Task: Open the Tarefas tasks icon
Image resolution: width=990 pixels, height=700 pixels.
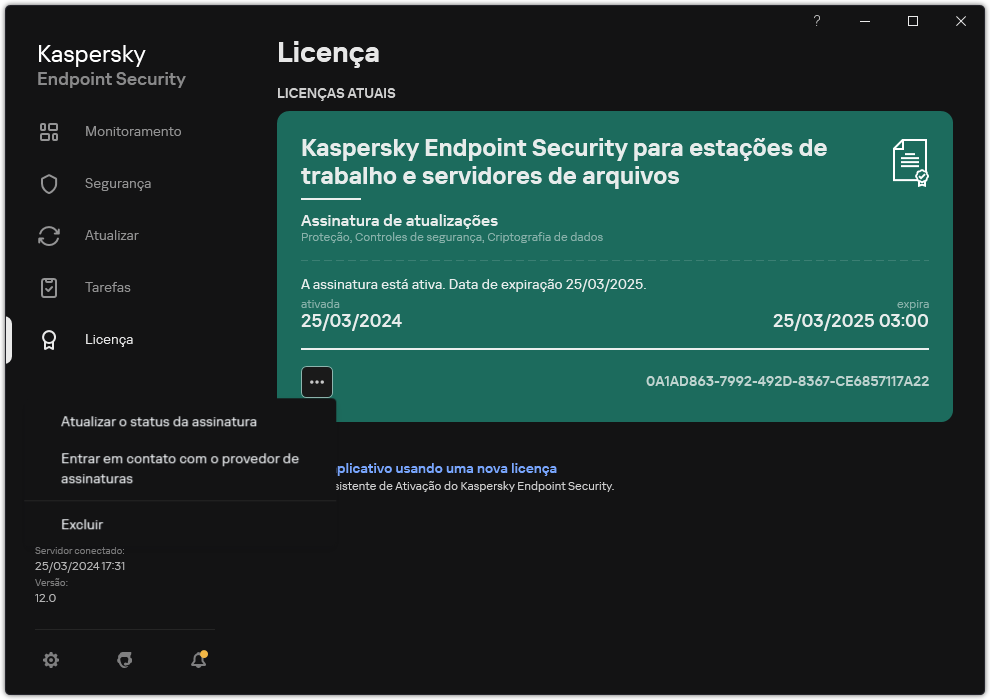Action: click(x=49, y=287)
